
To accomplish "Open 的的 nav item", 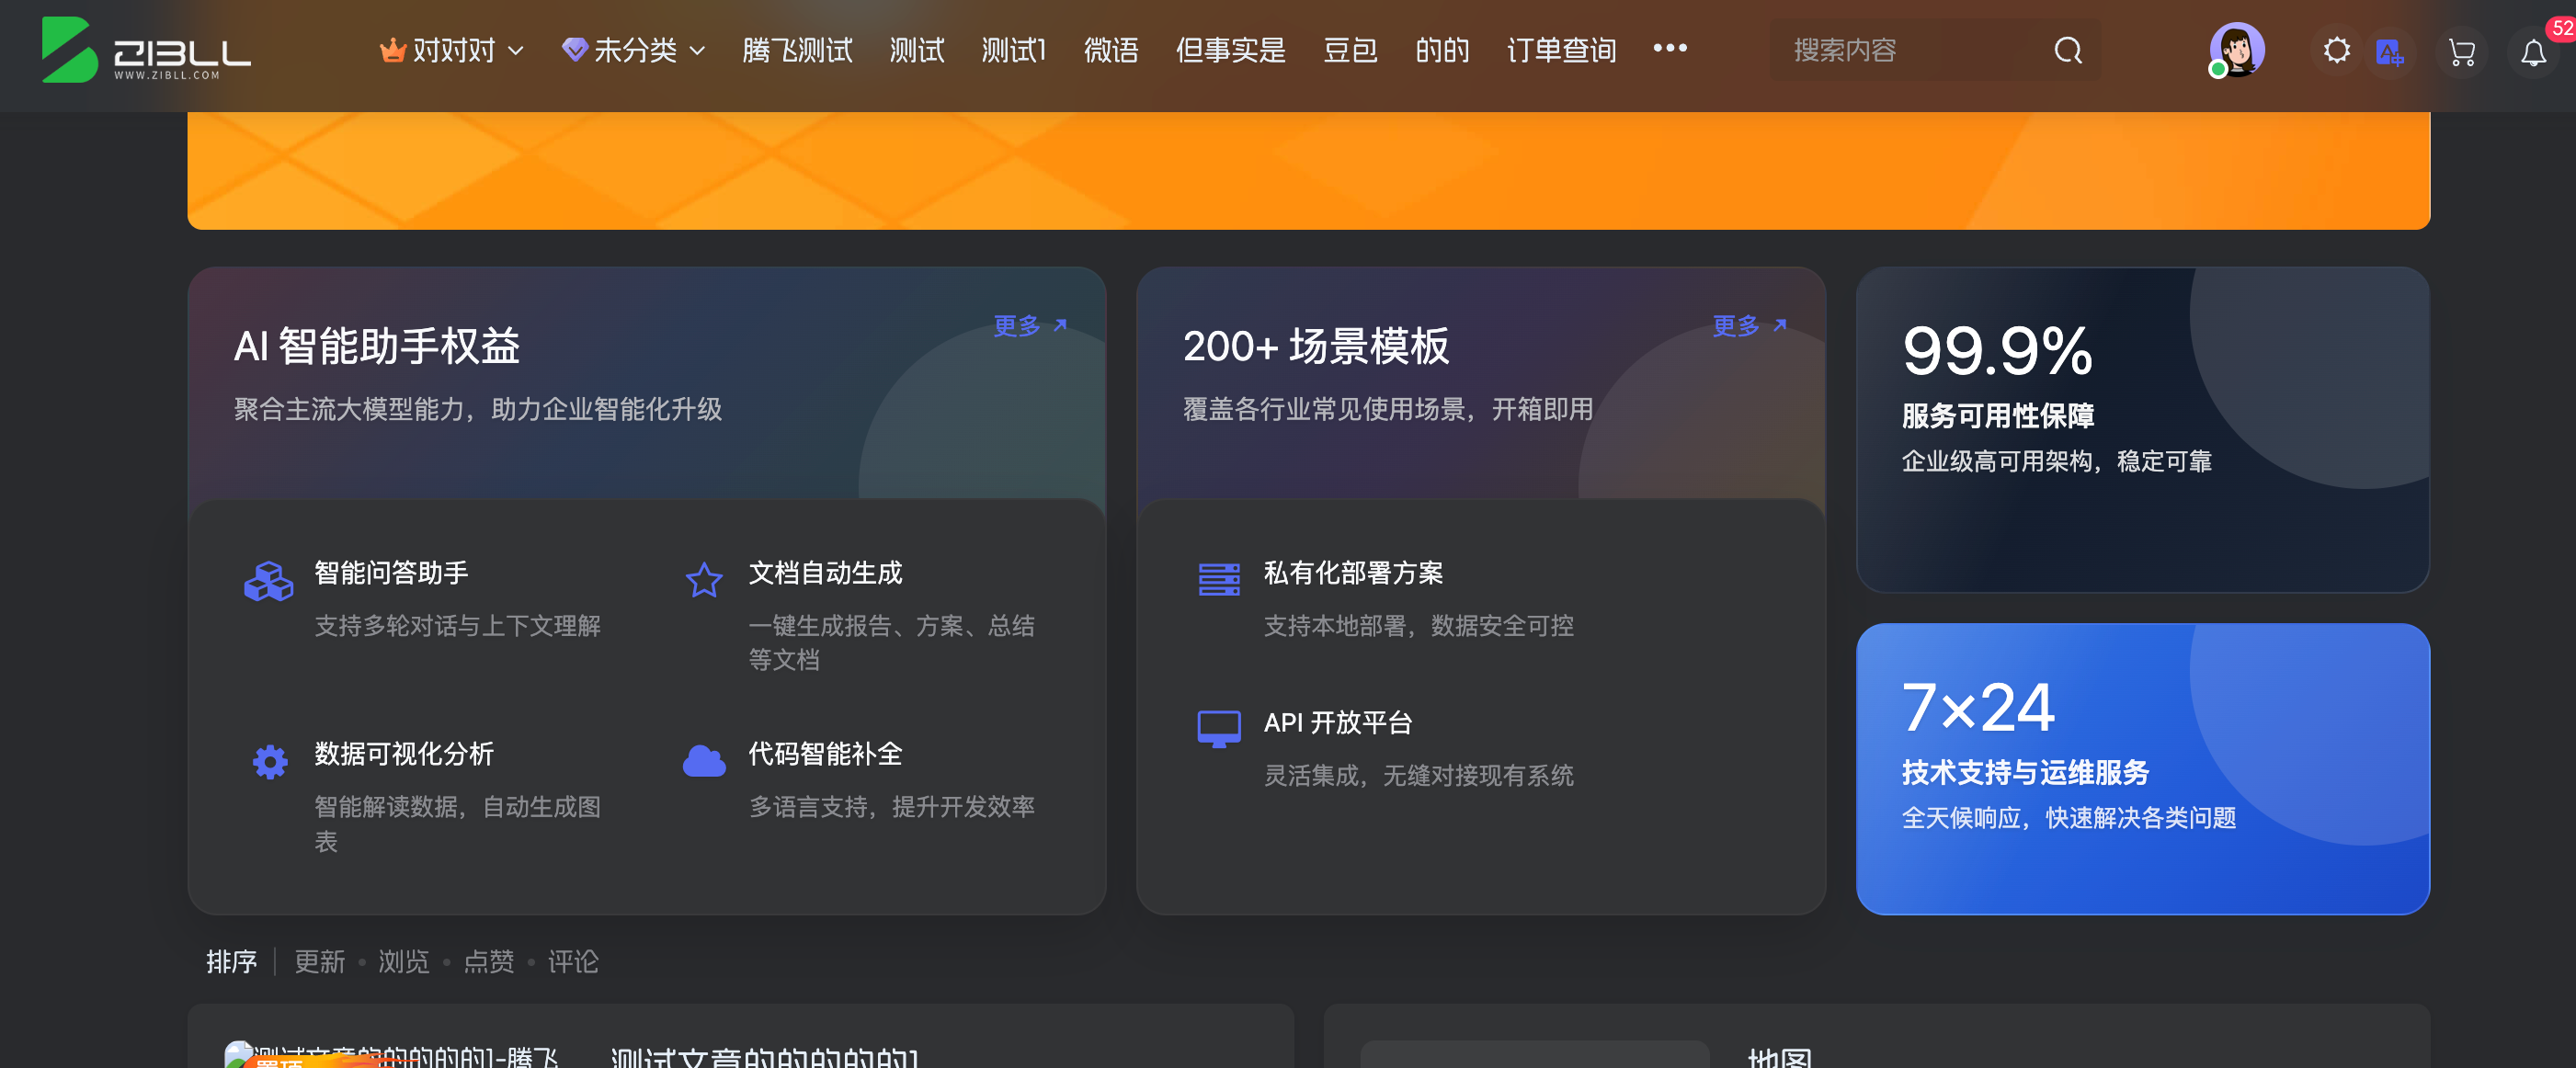I will pos(1442,50).
